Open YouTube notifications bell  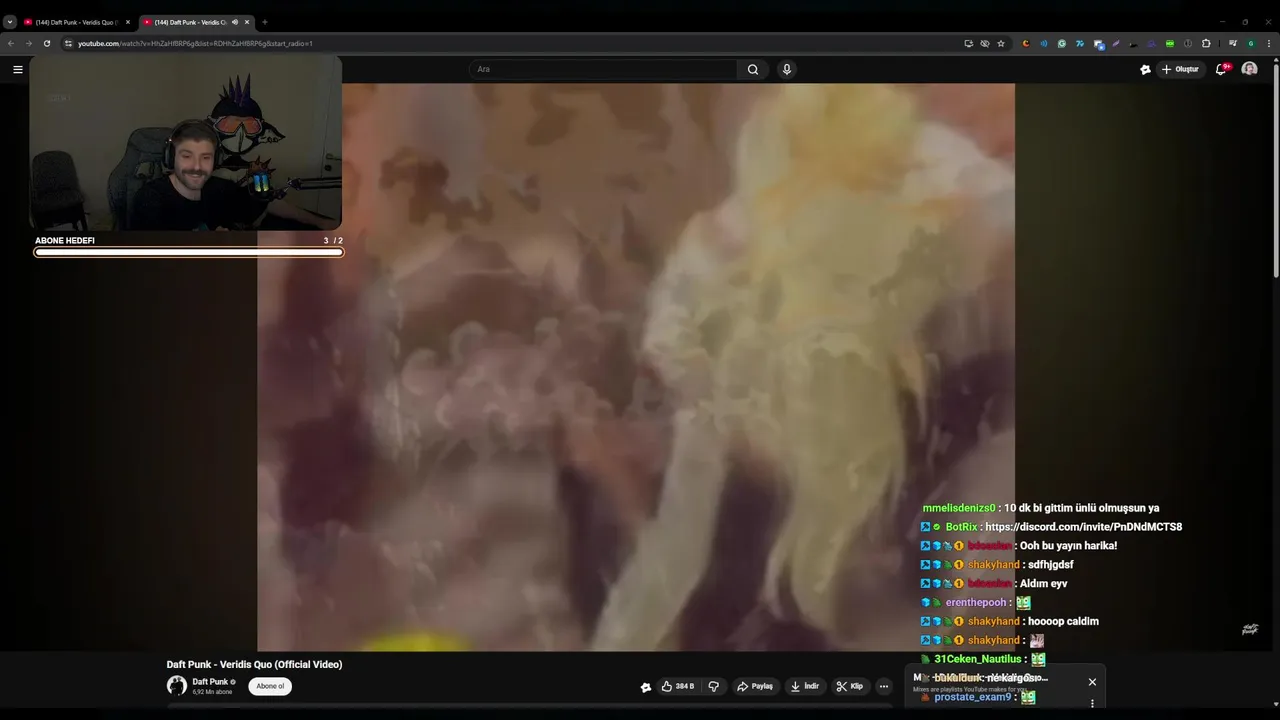(1221, 69)
